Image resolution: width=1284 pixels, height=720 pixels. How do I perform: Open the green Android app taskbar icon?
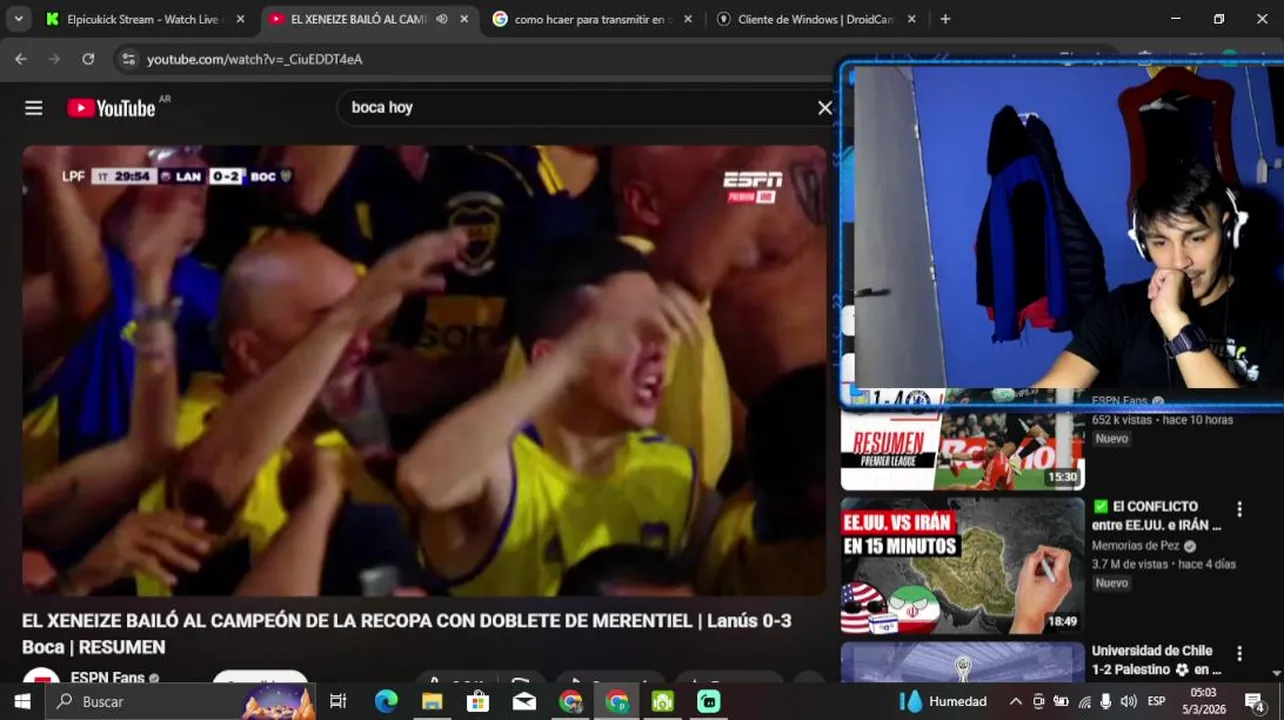tap(663, 702)
